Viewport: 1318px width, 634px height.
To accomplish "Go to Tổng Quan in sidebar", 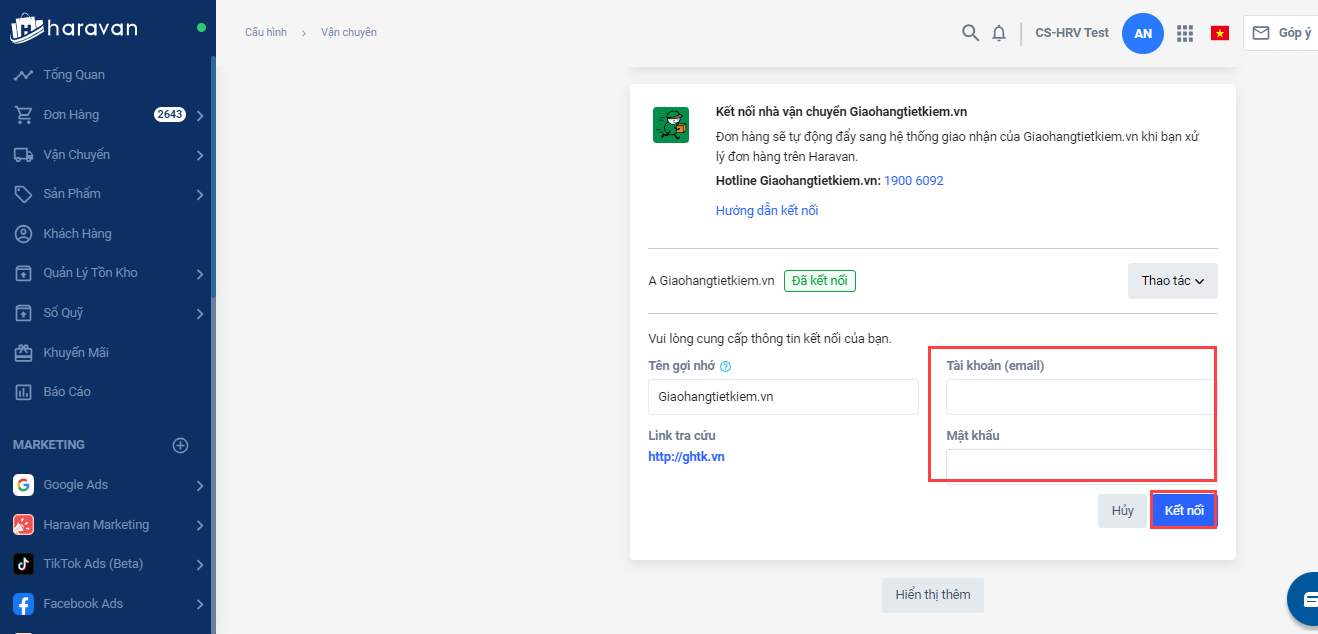I will point(74,75).
